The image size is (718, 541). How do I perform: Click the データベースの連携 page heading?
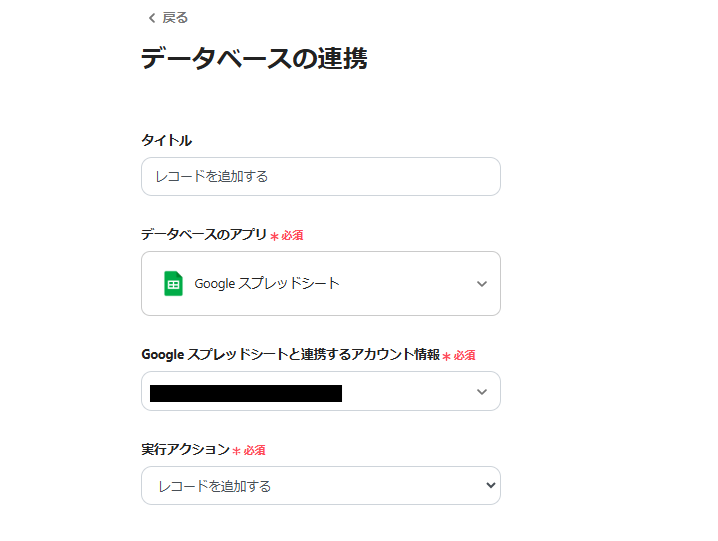[x=254, y=59]
